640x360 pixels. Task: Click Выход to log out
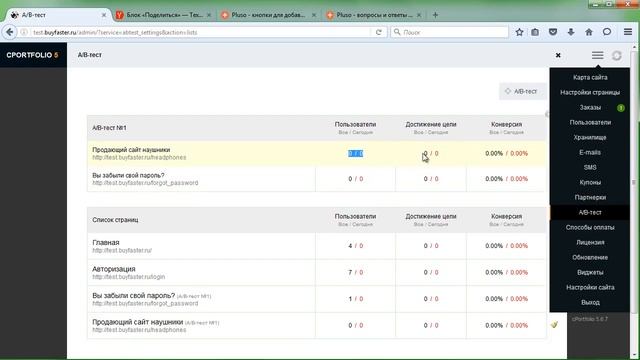tap(590, 302)
